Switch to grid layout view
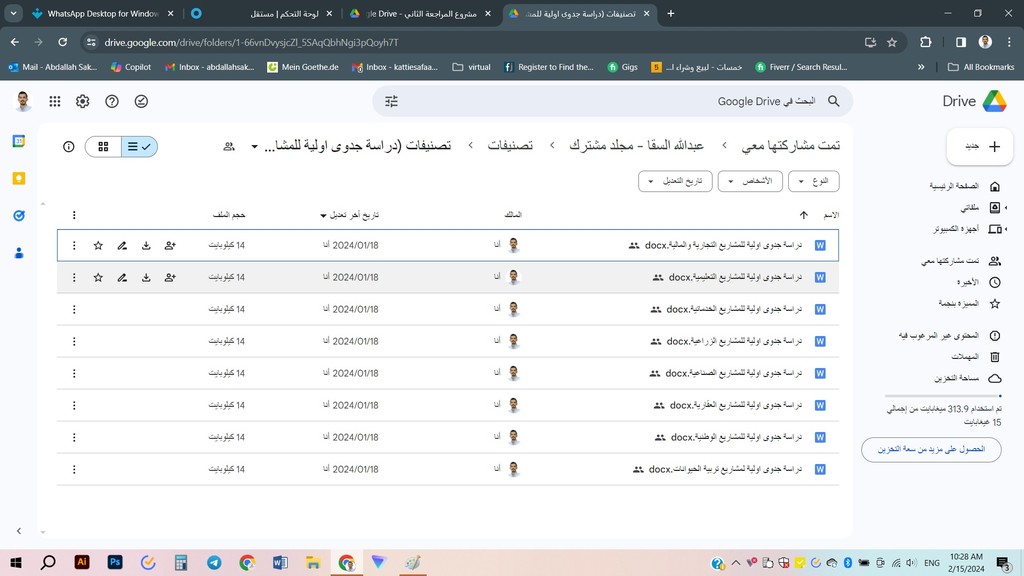The height and width of the screenshot is (576, 1024). (x=103, y=147)
